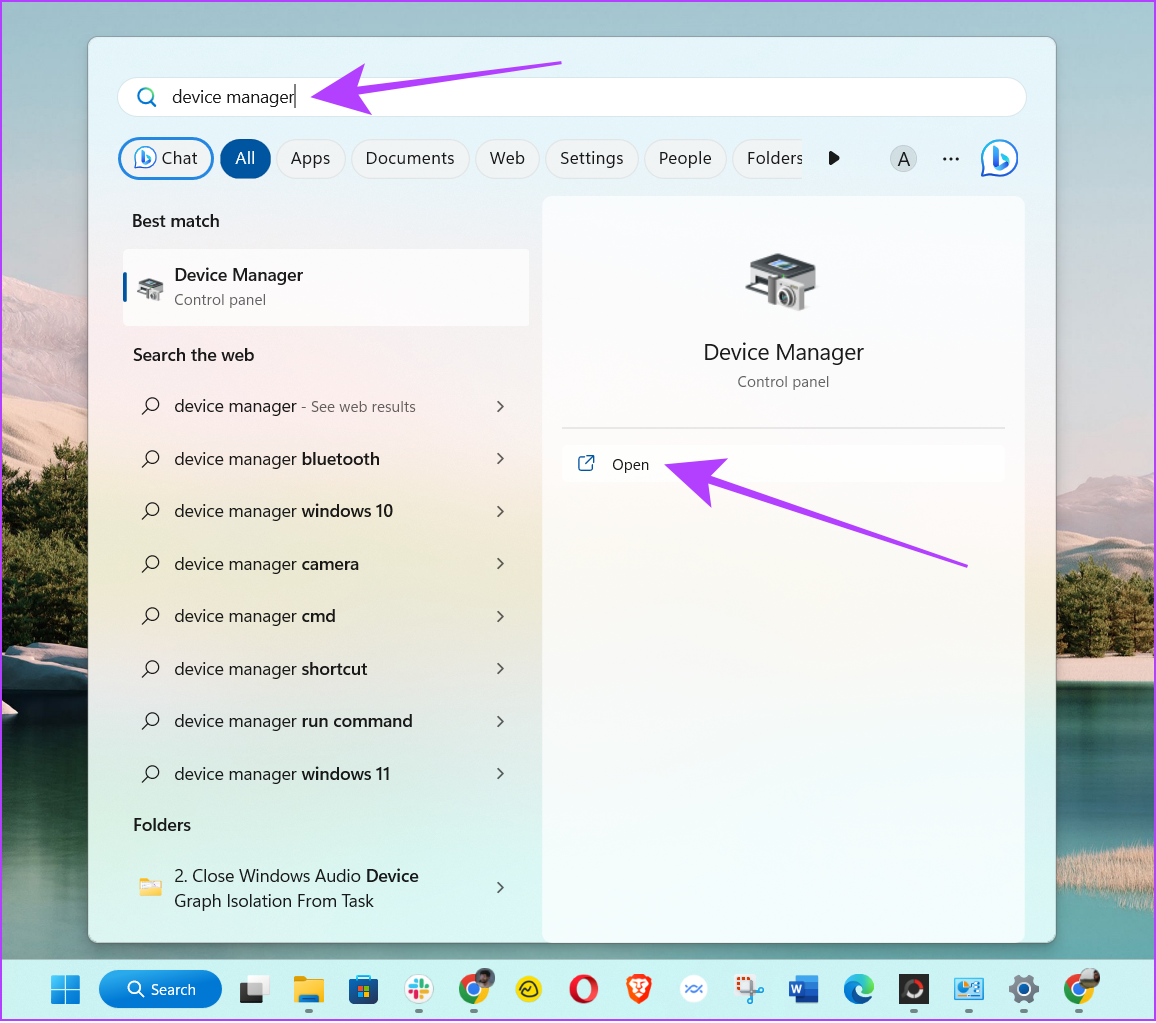1156x1023 pixels.
Task: Open Snipping Tool from taskbar
Action: click(x=749, y=989)
